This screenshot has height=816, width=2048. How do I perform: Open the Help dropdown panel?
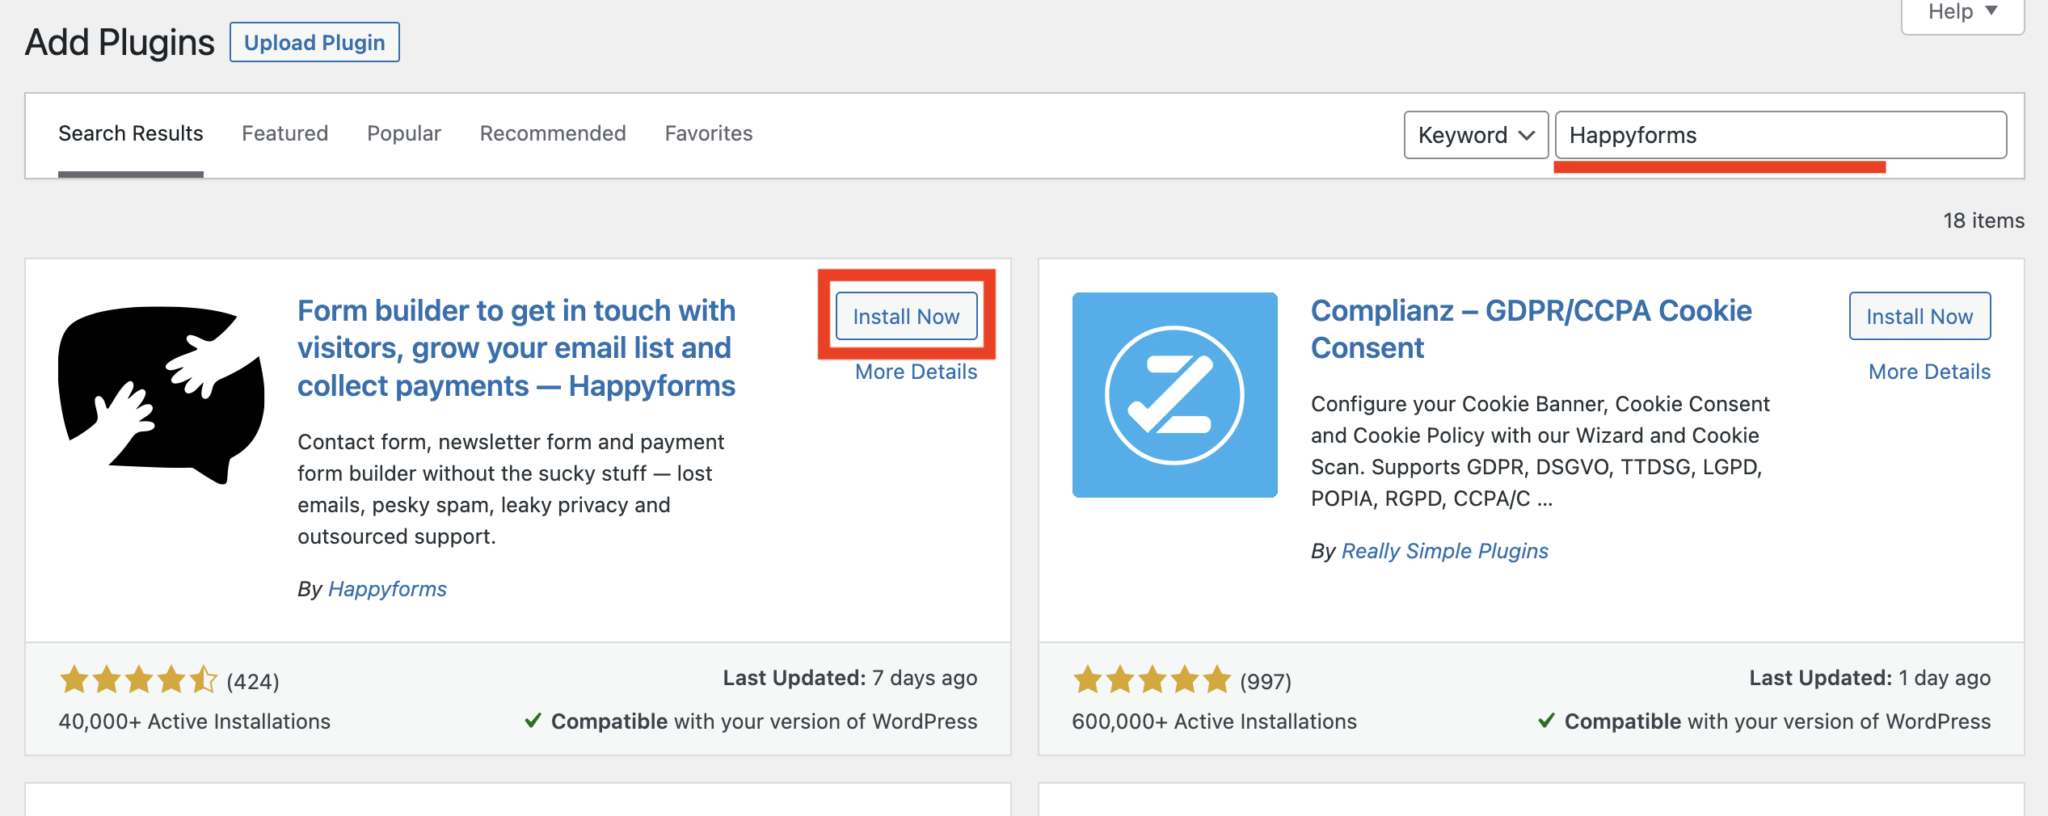tap(1962, 12)
